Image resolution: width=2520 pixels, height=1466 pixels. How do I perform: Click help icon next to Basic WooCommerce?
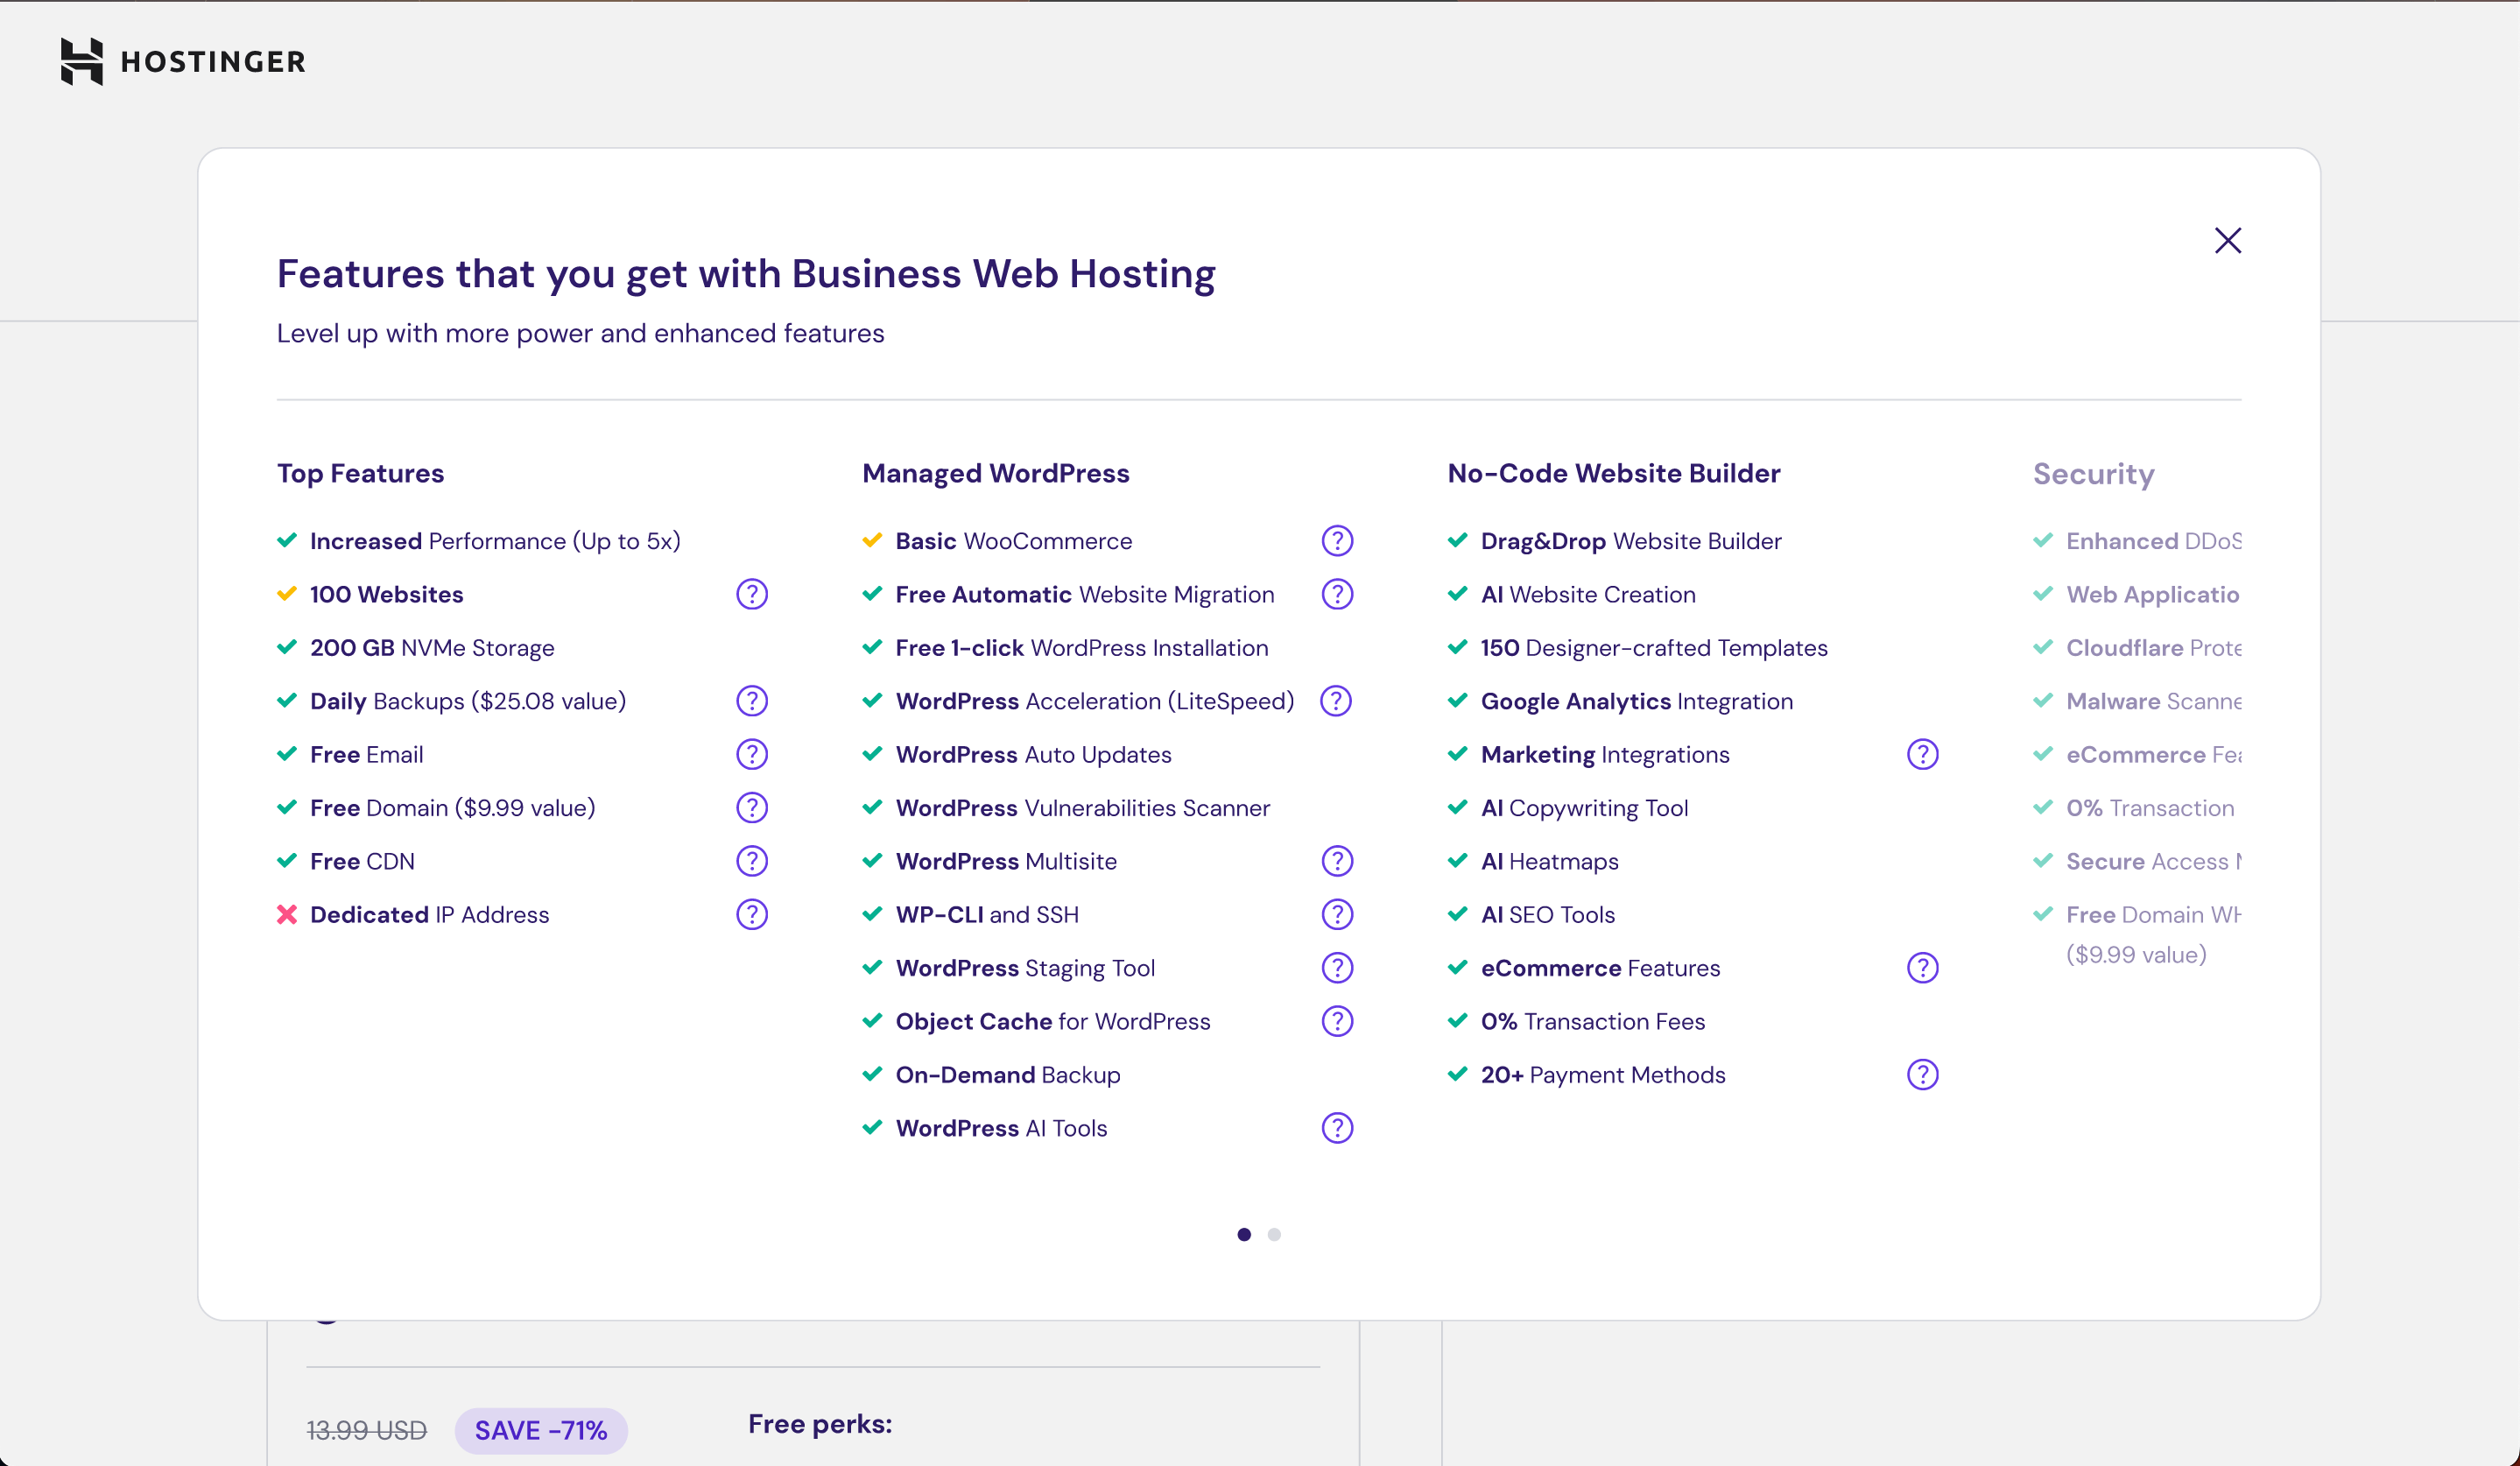(x=1337, y=541)
